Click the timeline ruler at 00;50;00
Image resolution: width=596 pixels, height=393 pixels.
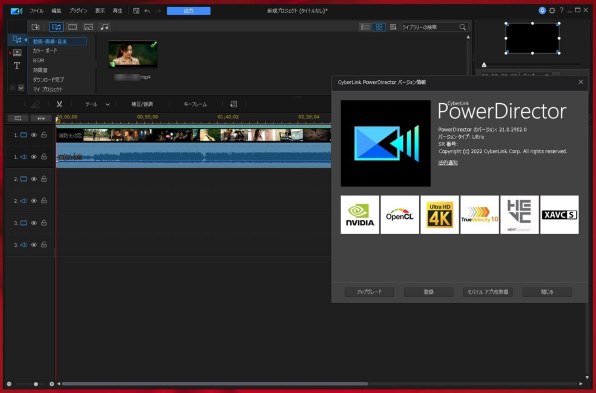(x=147, y=117)
